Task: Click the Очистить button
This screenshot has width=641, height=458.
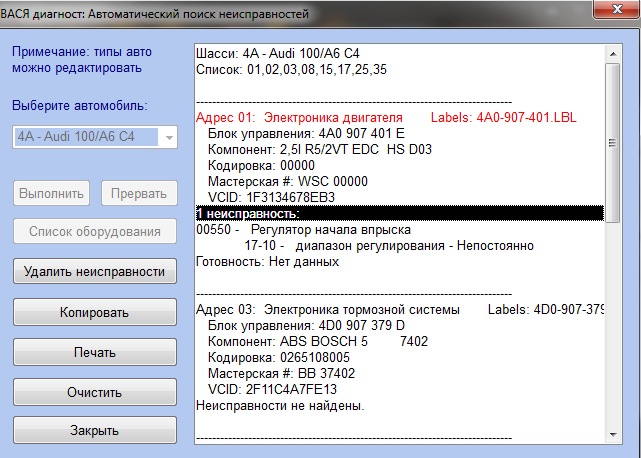Action: coord(95,392)
